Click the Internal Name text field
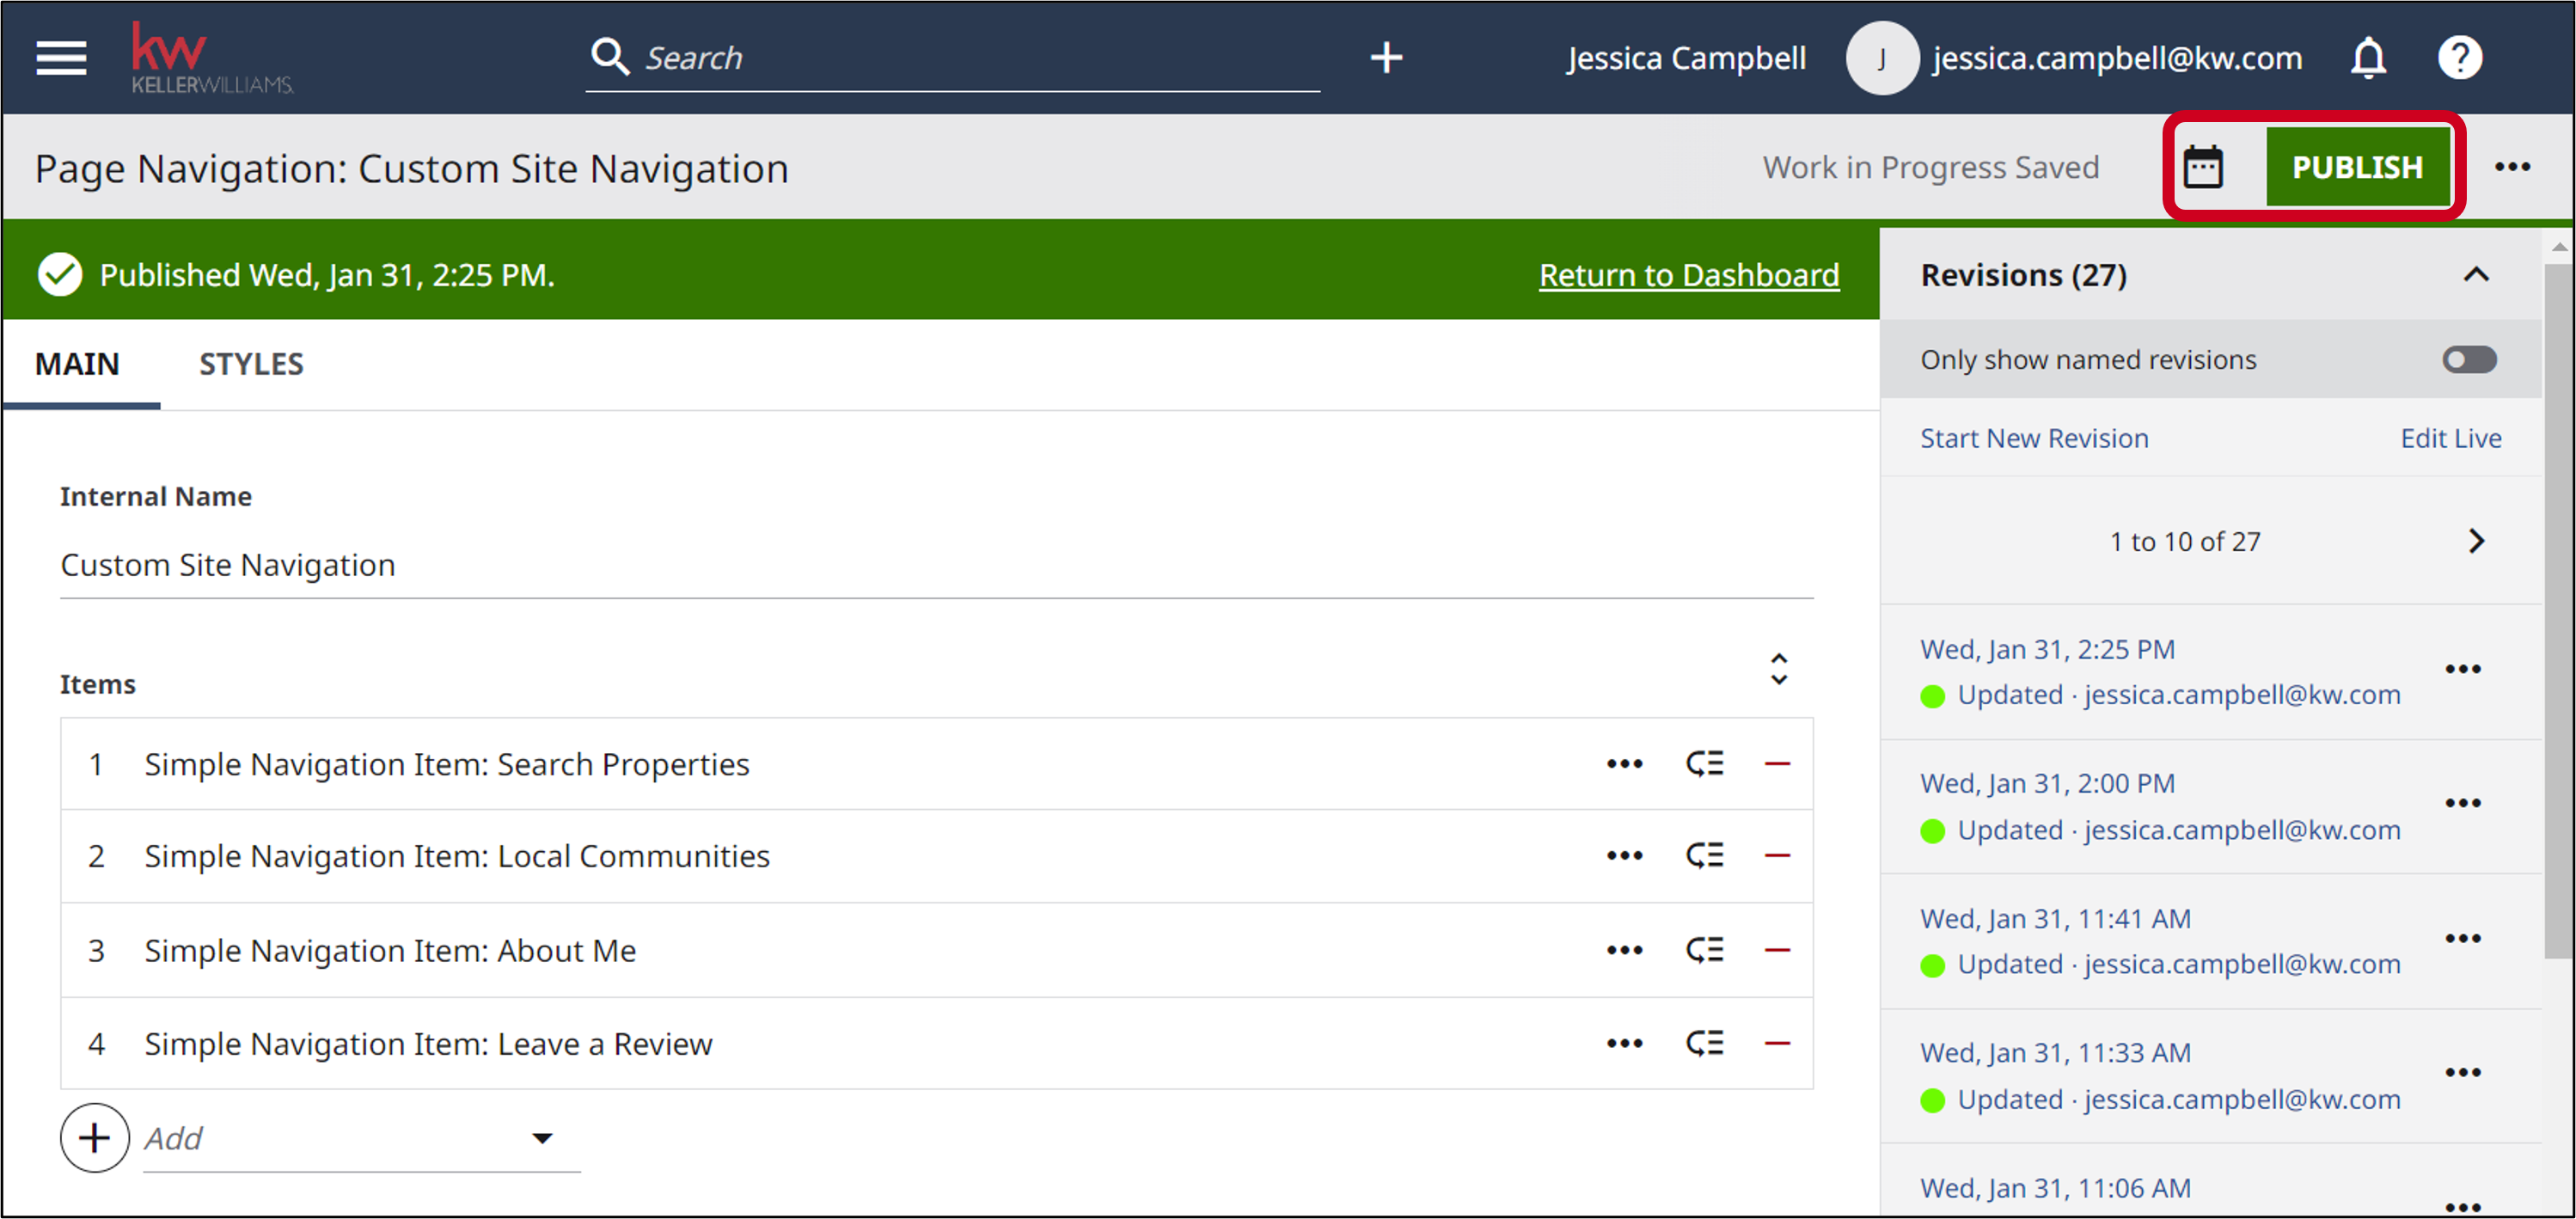 pyautogui.click(x=936, y=565)
